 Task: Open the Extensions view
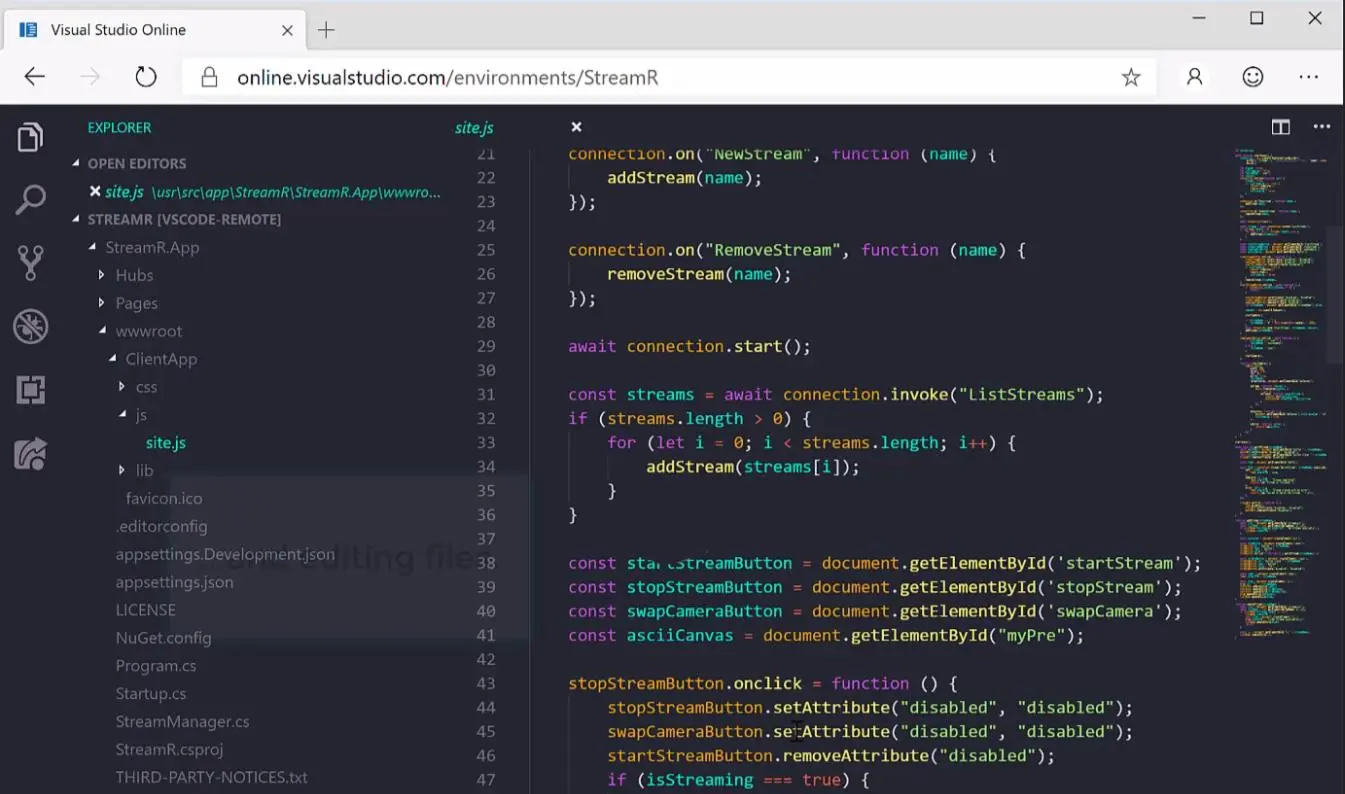29,390
